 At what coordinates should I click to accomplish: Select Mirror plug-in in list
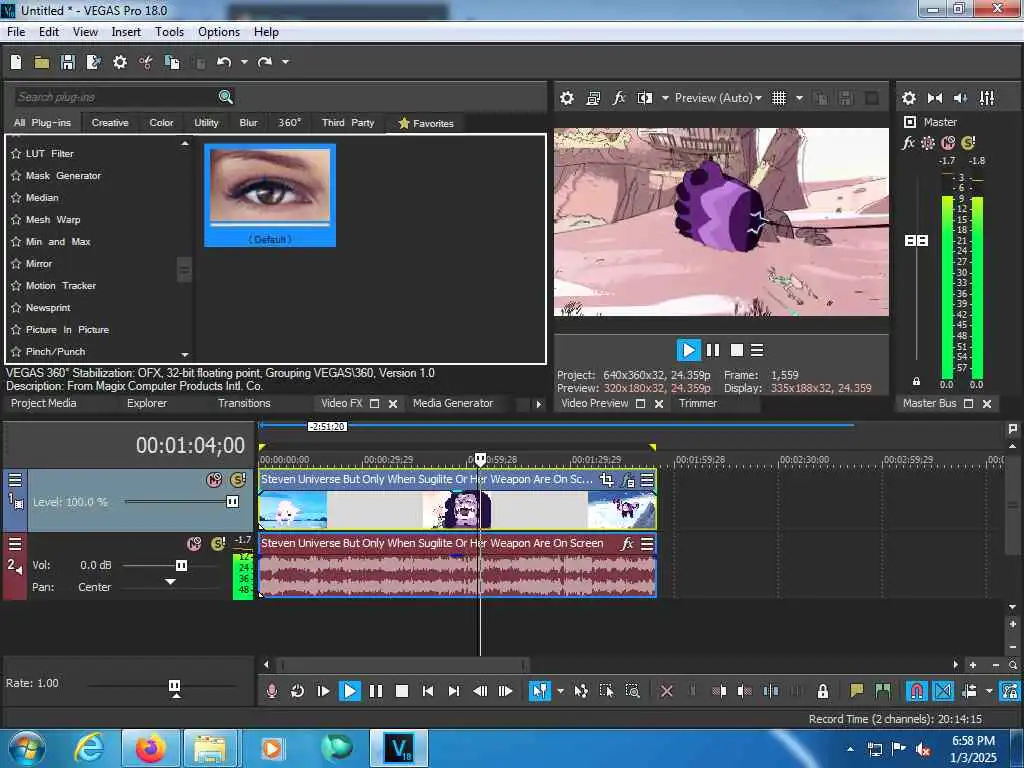point(39,264)
